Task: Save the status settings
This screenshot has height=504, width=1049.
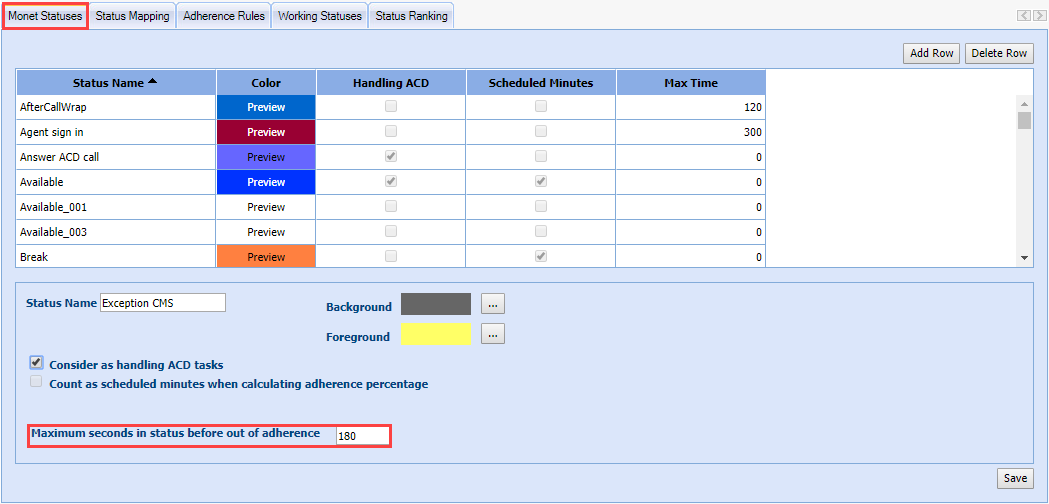Action: [x=1015, y=478]
